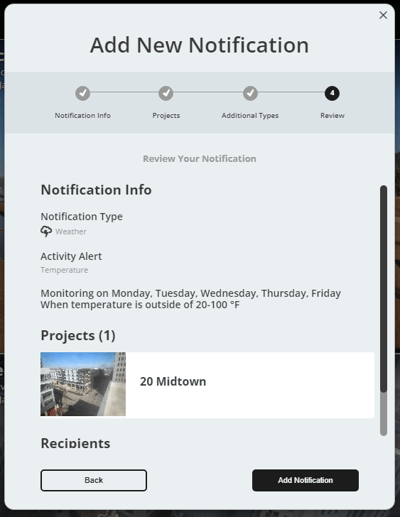
Task: Click the Recipients section heading
Action: 75,443
